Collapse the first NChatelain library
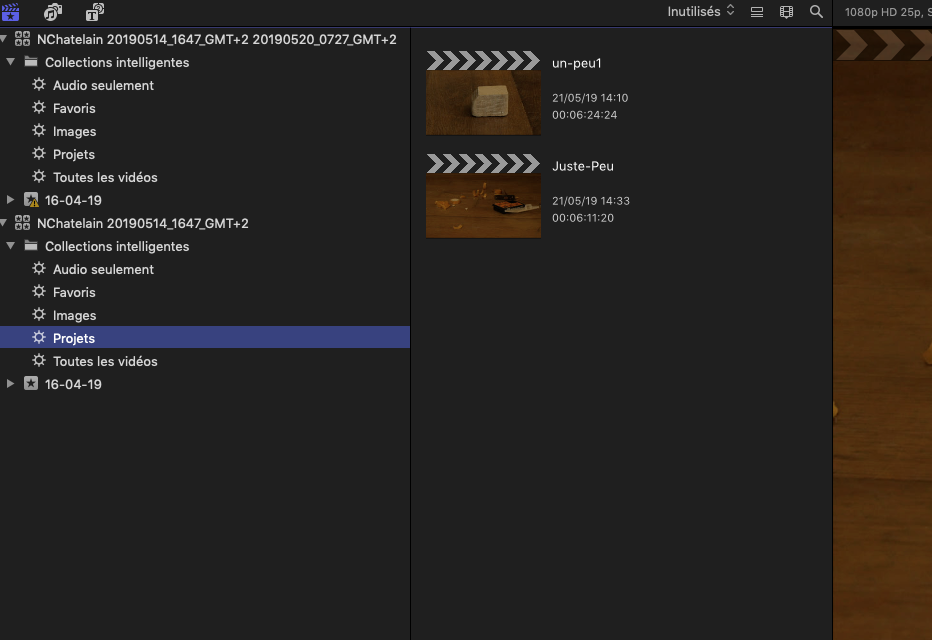Viewport: 932px width, 640px height. pos(5,39)
